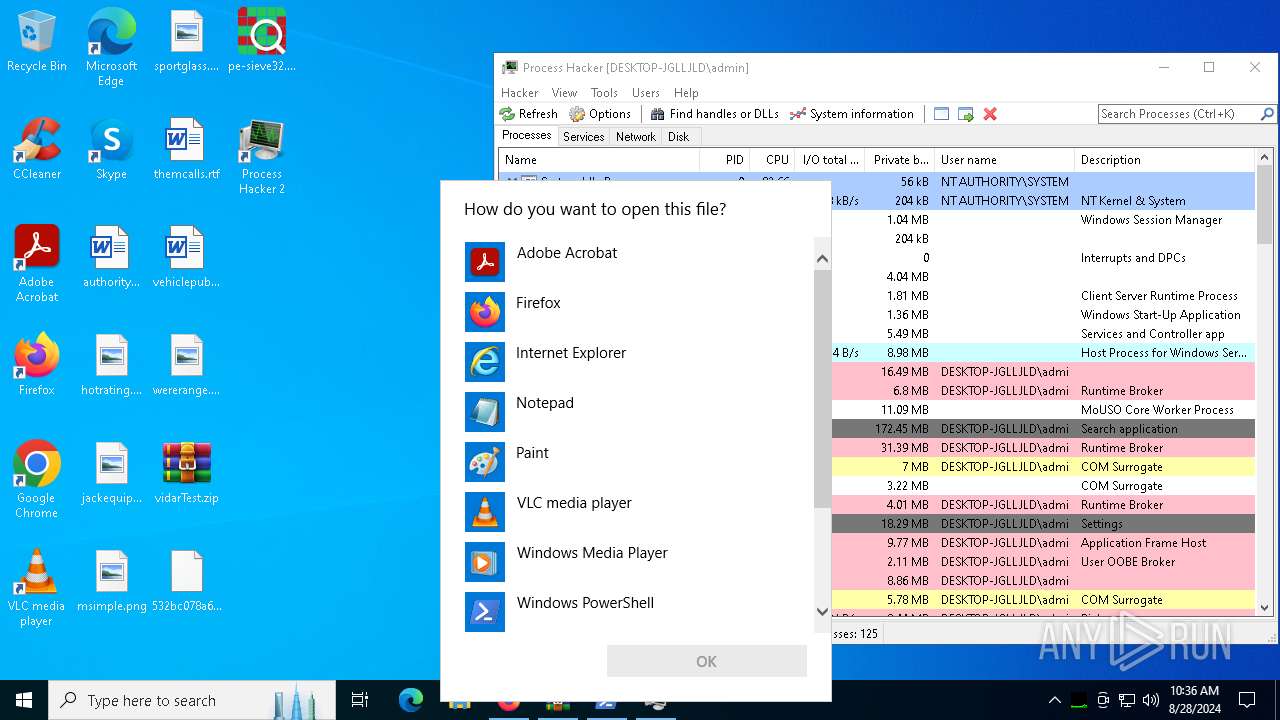1280x720 pixels.
Task: Sort processes by the Name column
Action: [x=599, y=160]
